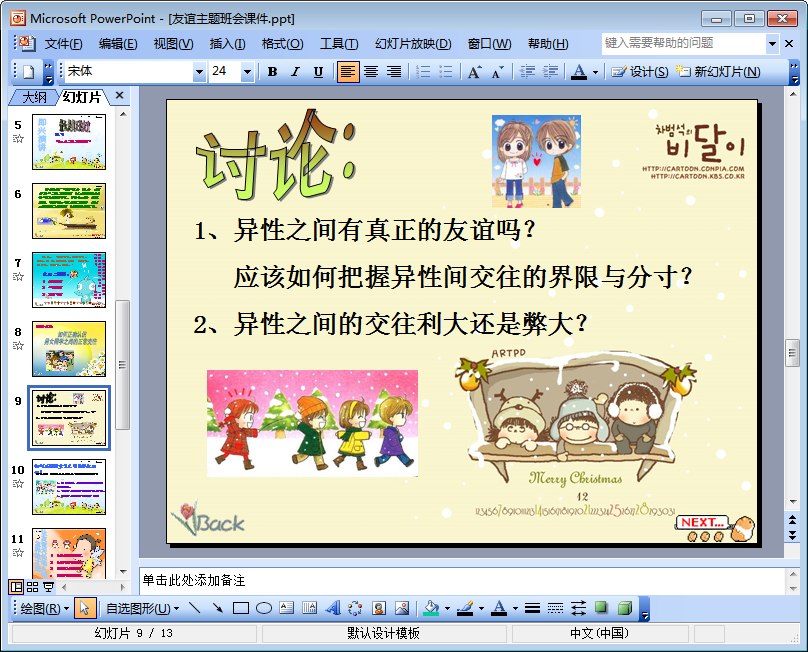This screenshot has height=652, width=808.
Task: Open the Design (设计) task pane
Action: click(x=639, y=72)
